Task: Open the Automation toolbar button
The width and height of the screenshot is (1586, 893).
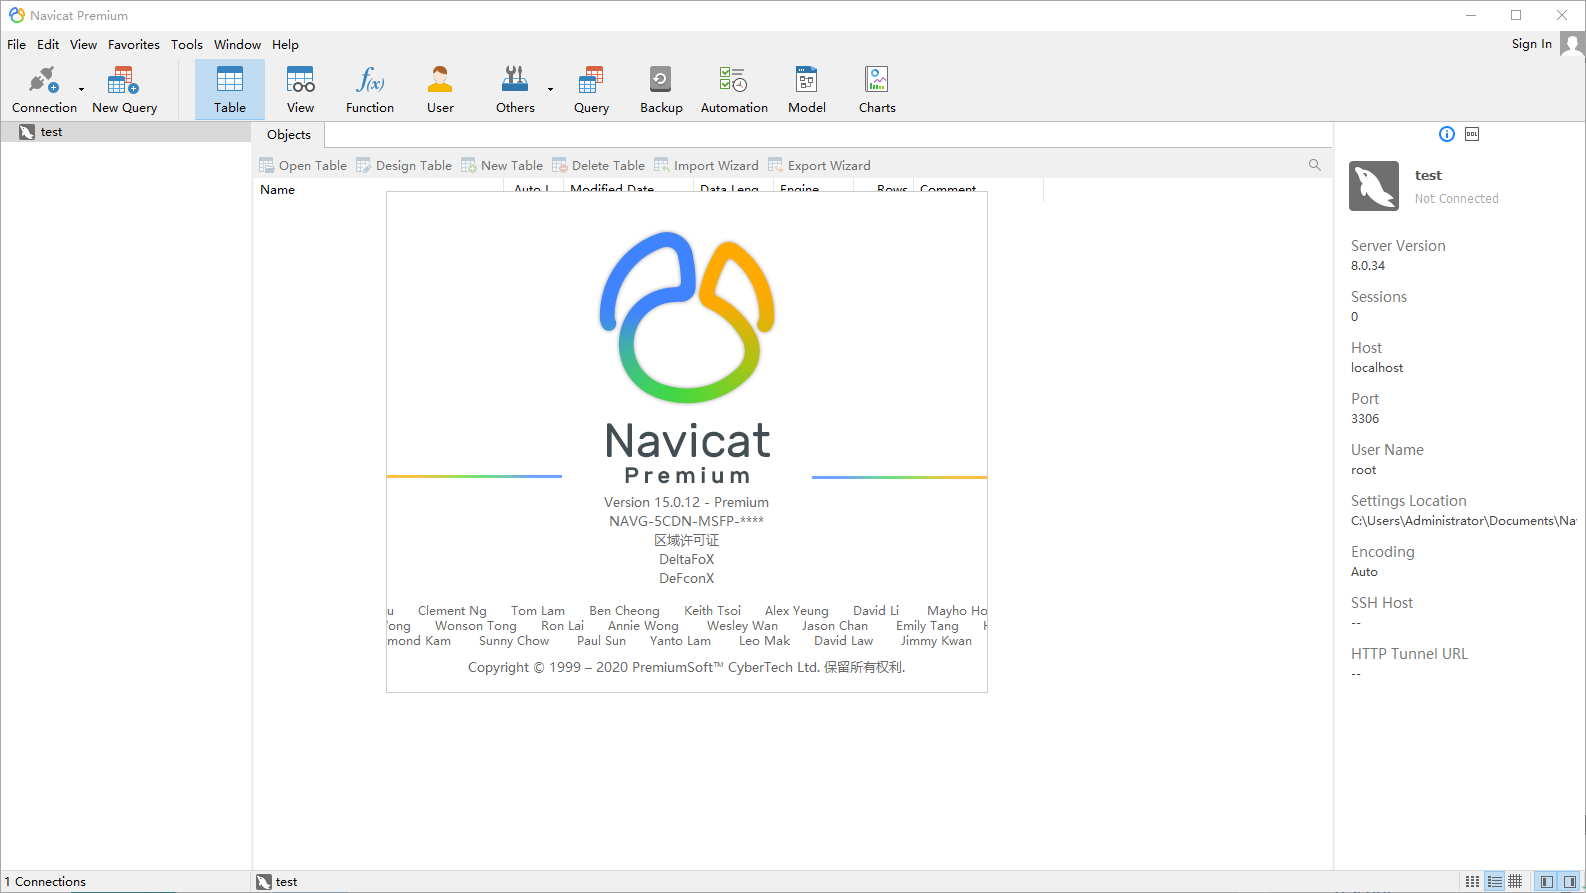Action: 734,89
